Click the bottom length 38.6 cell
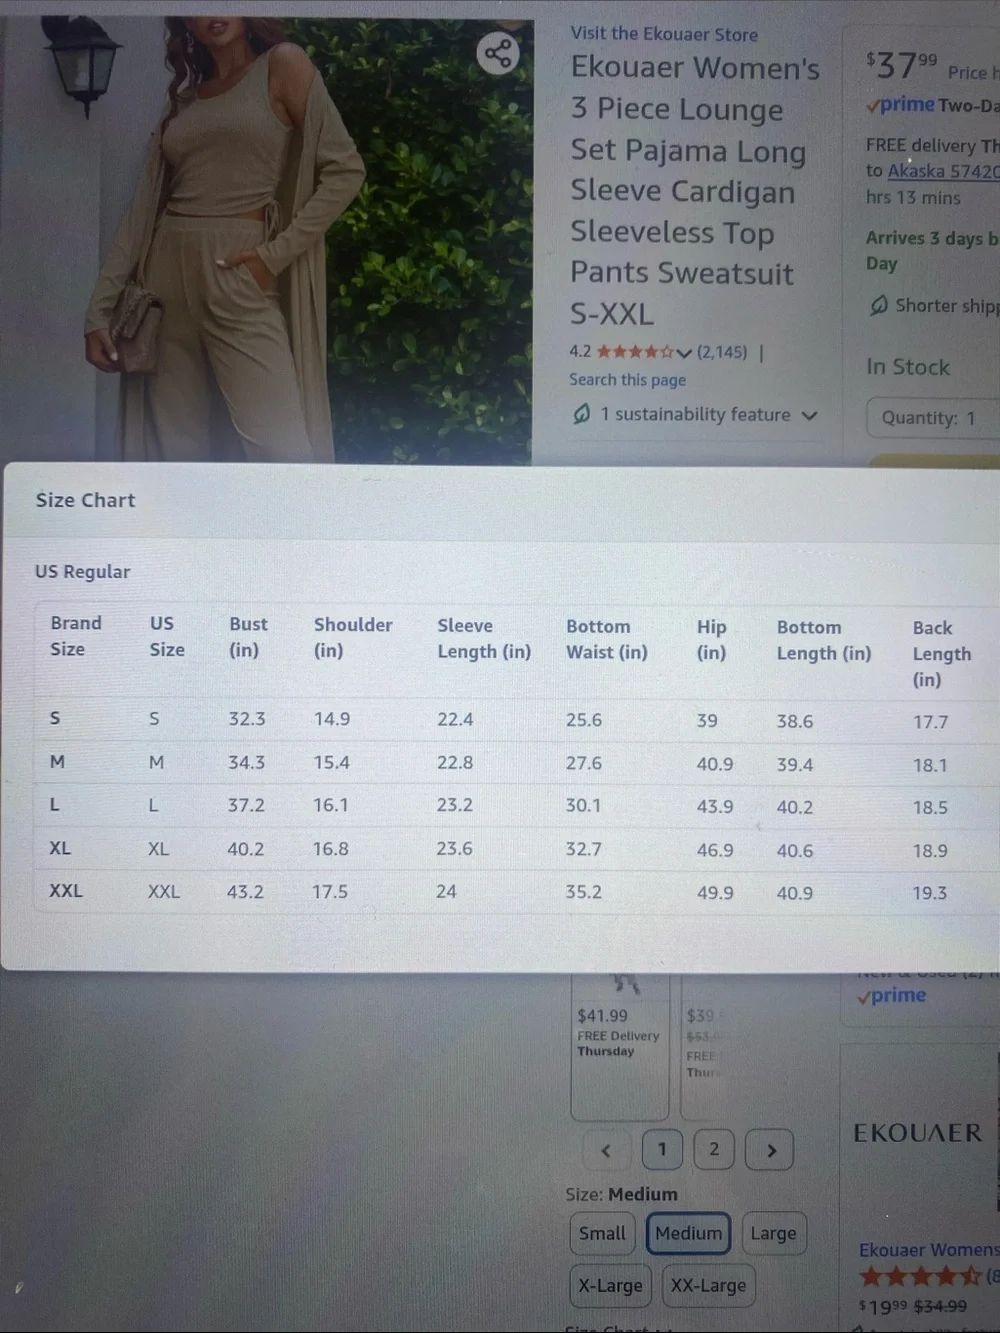This screenshot has width=1000, height=1333. click(795, 721)
